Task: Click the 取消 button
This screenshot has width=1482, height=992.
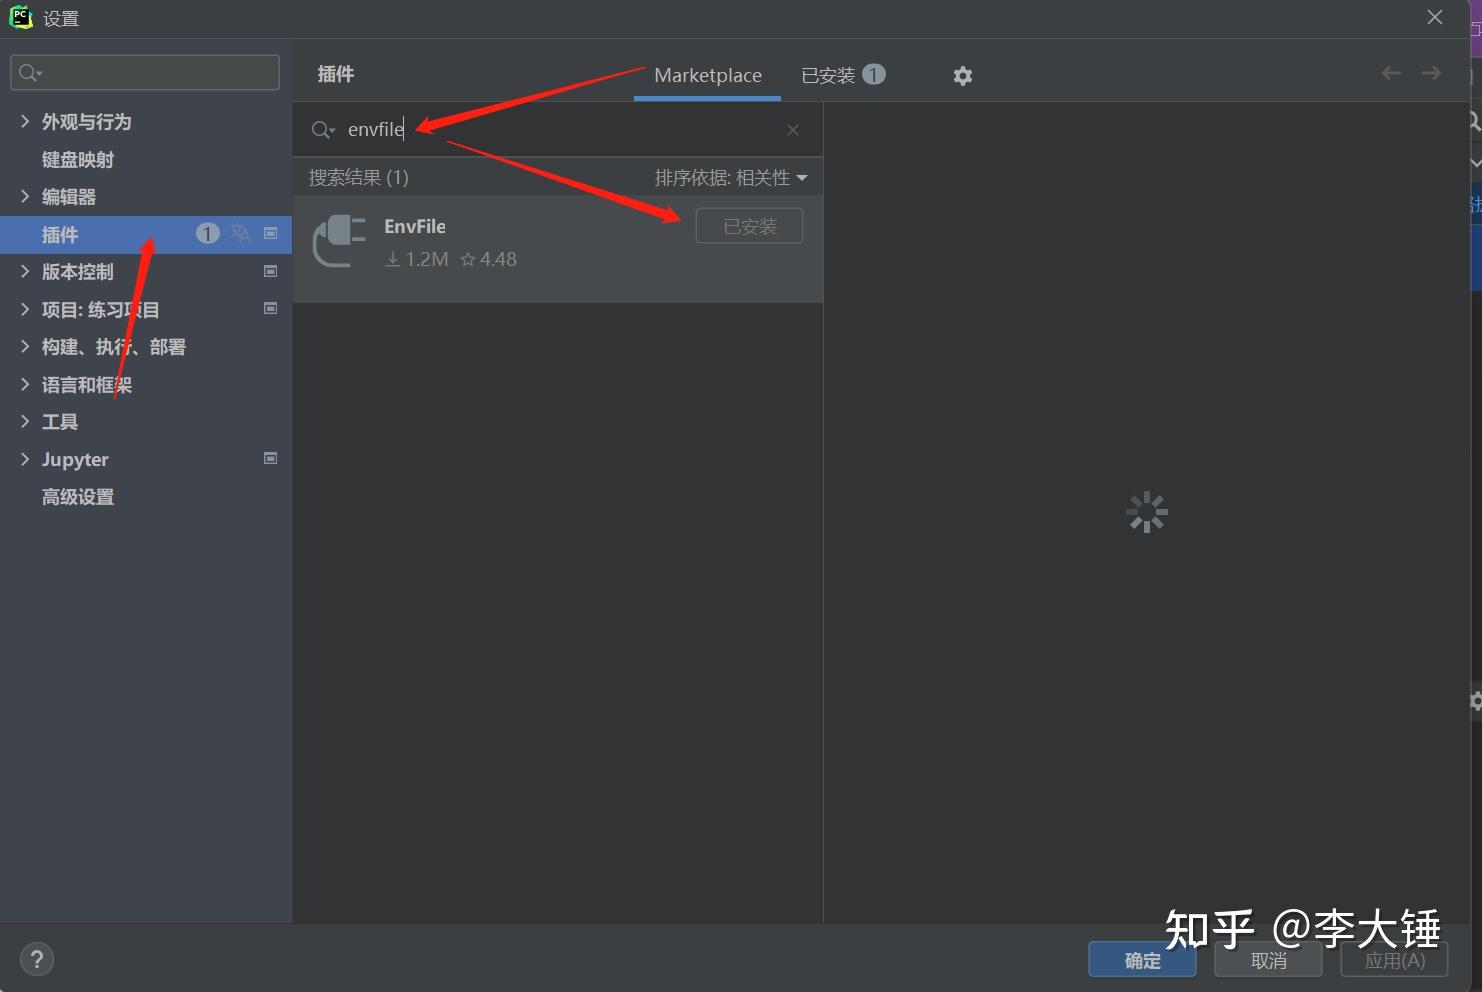Action: pyautogui.click(x=1268, y=960)
